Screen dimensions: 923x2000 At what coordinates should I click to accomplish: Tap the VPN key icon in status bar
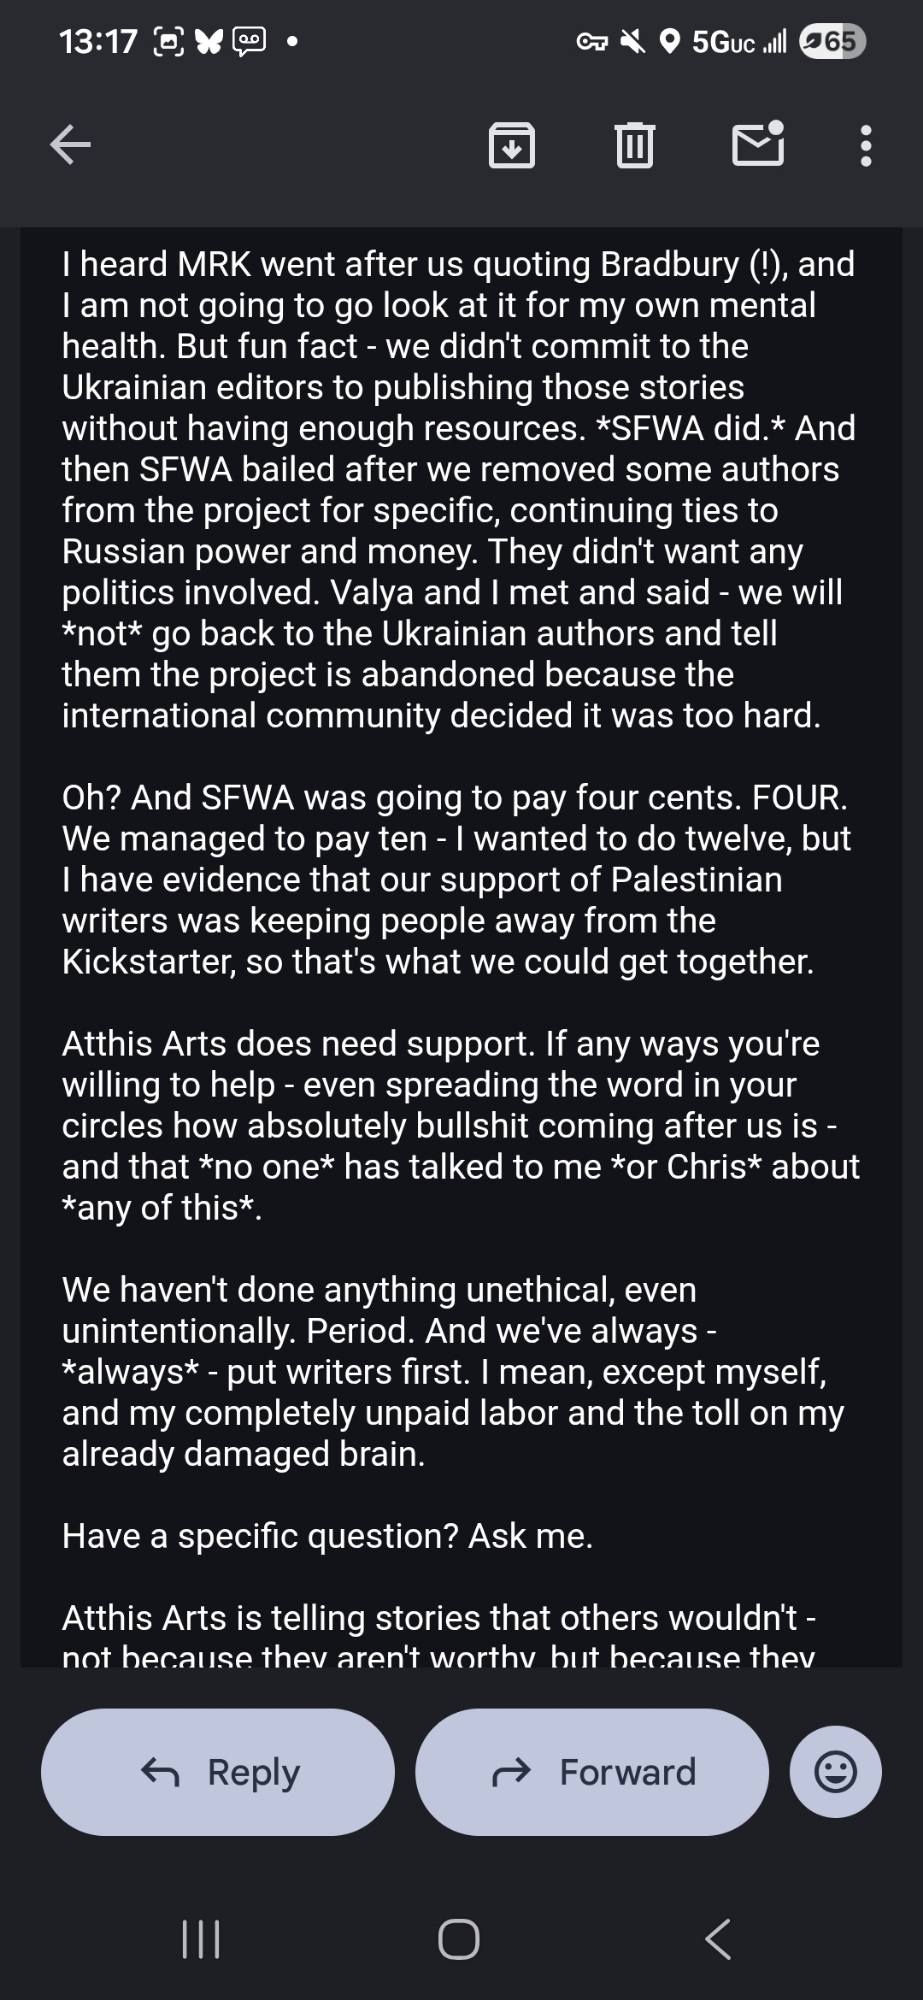pos(592,42)
